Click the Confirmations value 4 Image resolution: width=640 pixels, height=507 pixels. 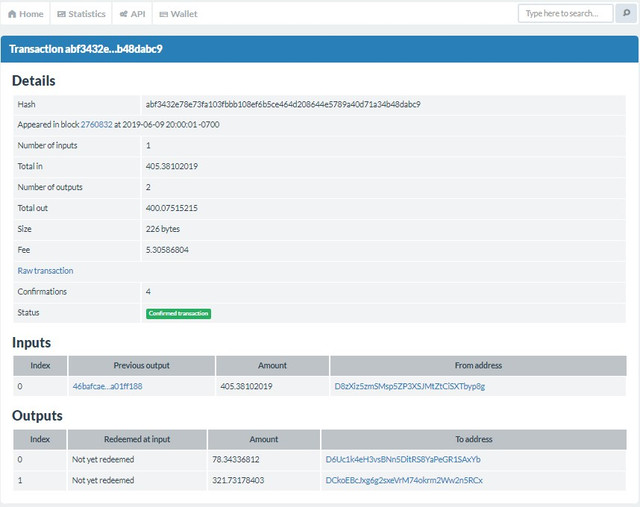[x=148, y=291]
